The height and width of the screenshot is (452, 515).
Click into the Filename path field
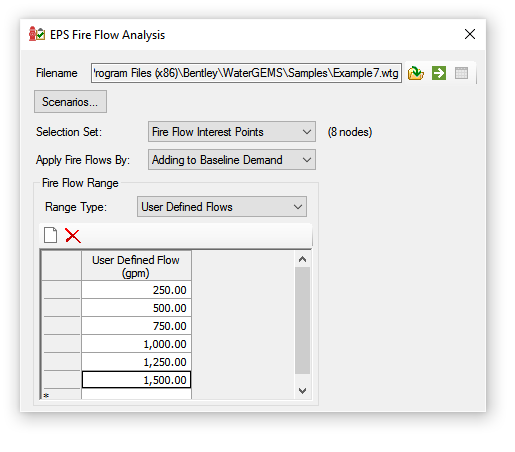(246, 73)
